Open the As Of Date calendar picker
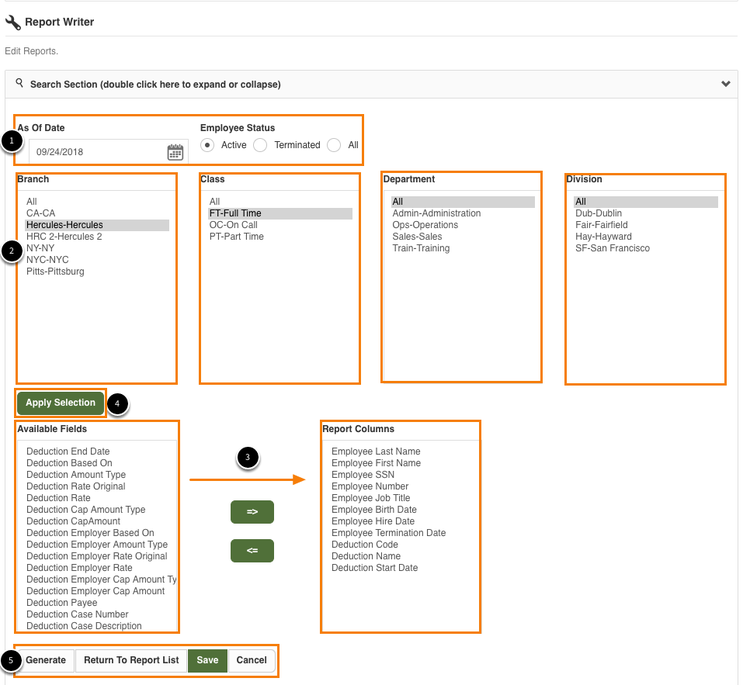750x685 pixels. click(175, 152)
